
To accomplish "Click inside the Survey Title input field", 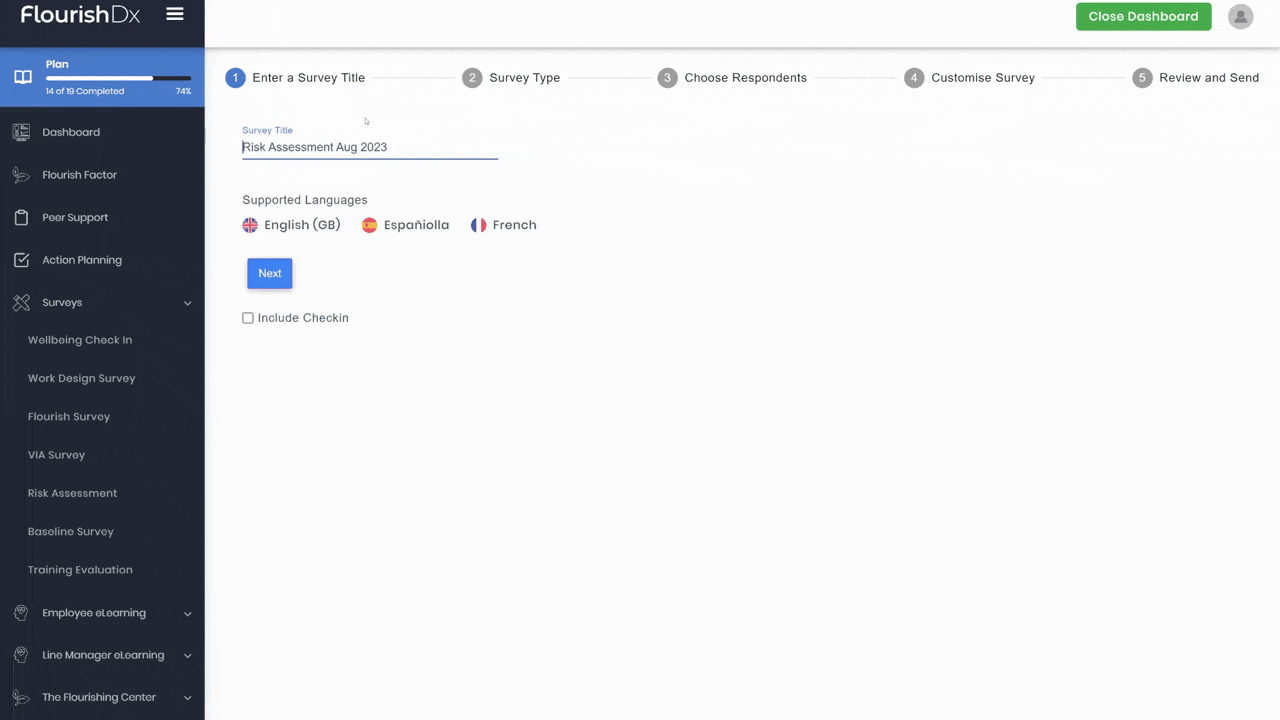I will click(x=370, y=147).
